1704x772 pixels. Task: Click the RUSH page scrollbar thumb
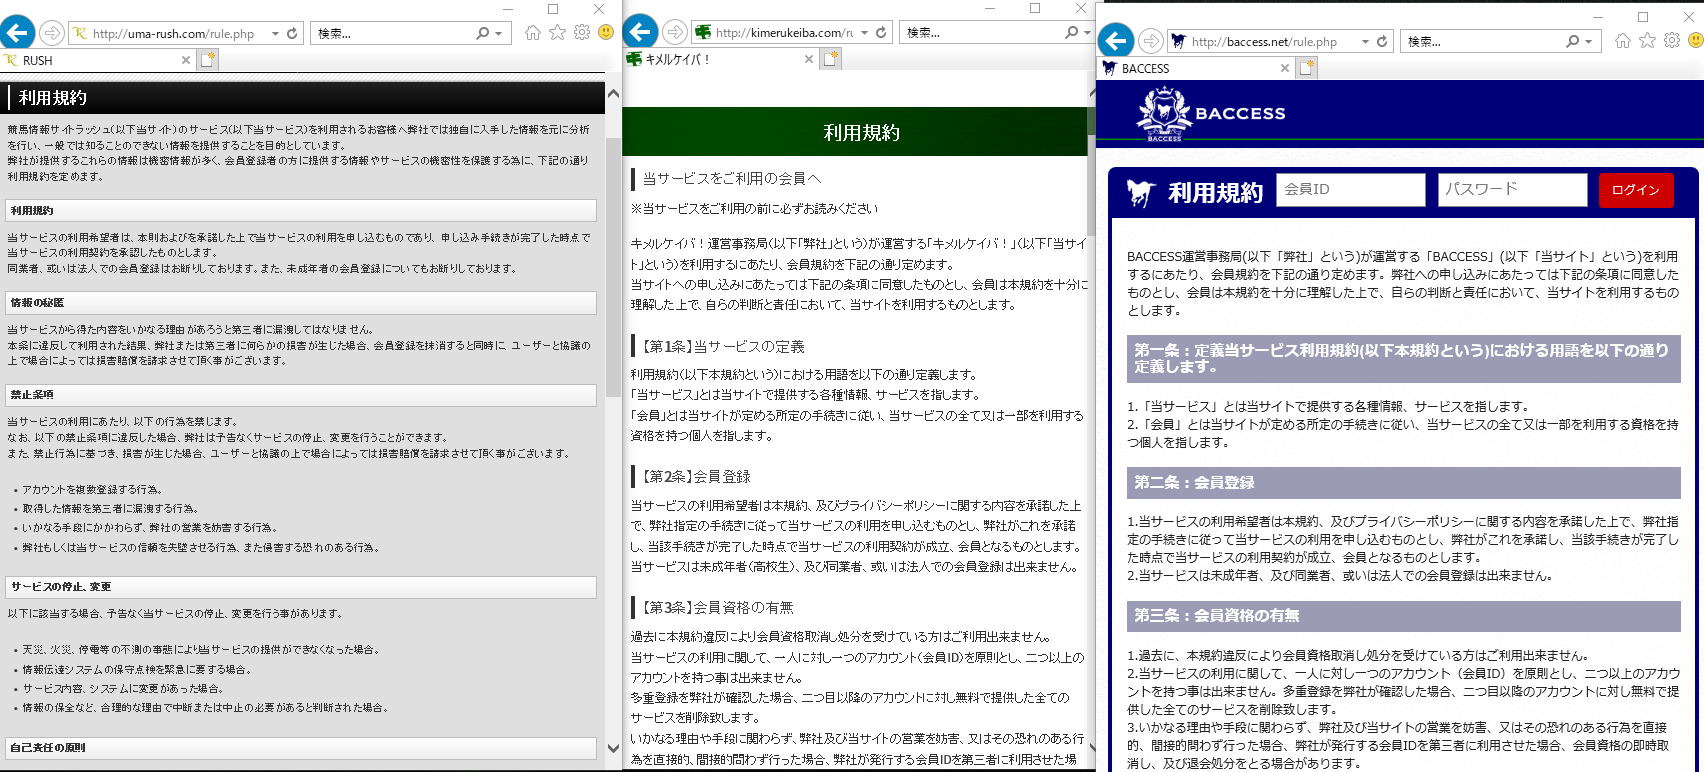pyautogui.click(x=613, y=267)
